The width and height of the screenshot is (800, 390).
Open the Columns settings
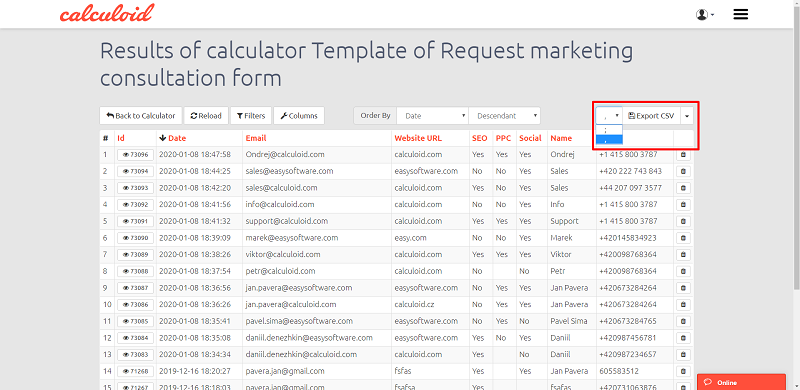pyautogui.click(x=299, y=116)
